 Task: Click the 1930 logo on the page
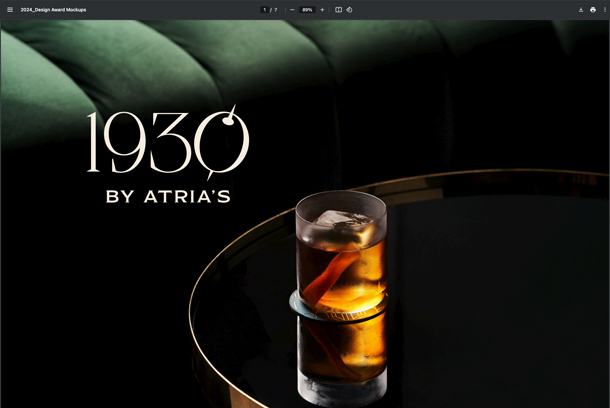(168, 143)
